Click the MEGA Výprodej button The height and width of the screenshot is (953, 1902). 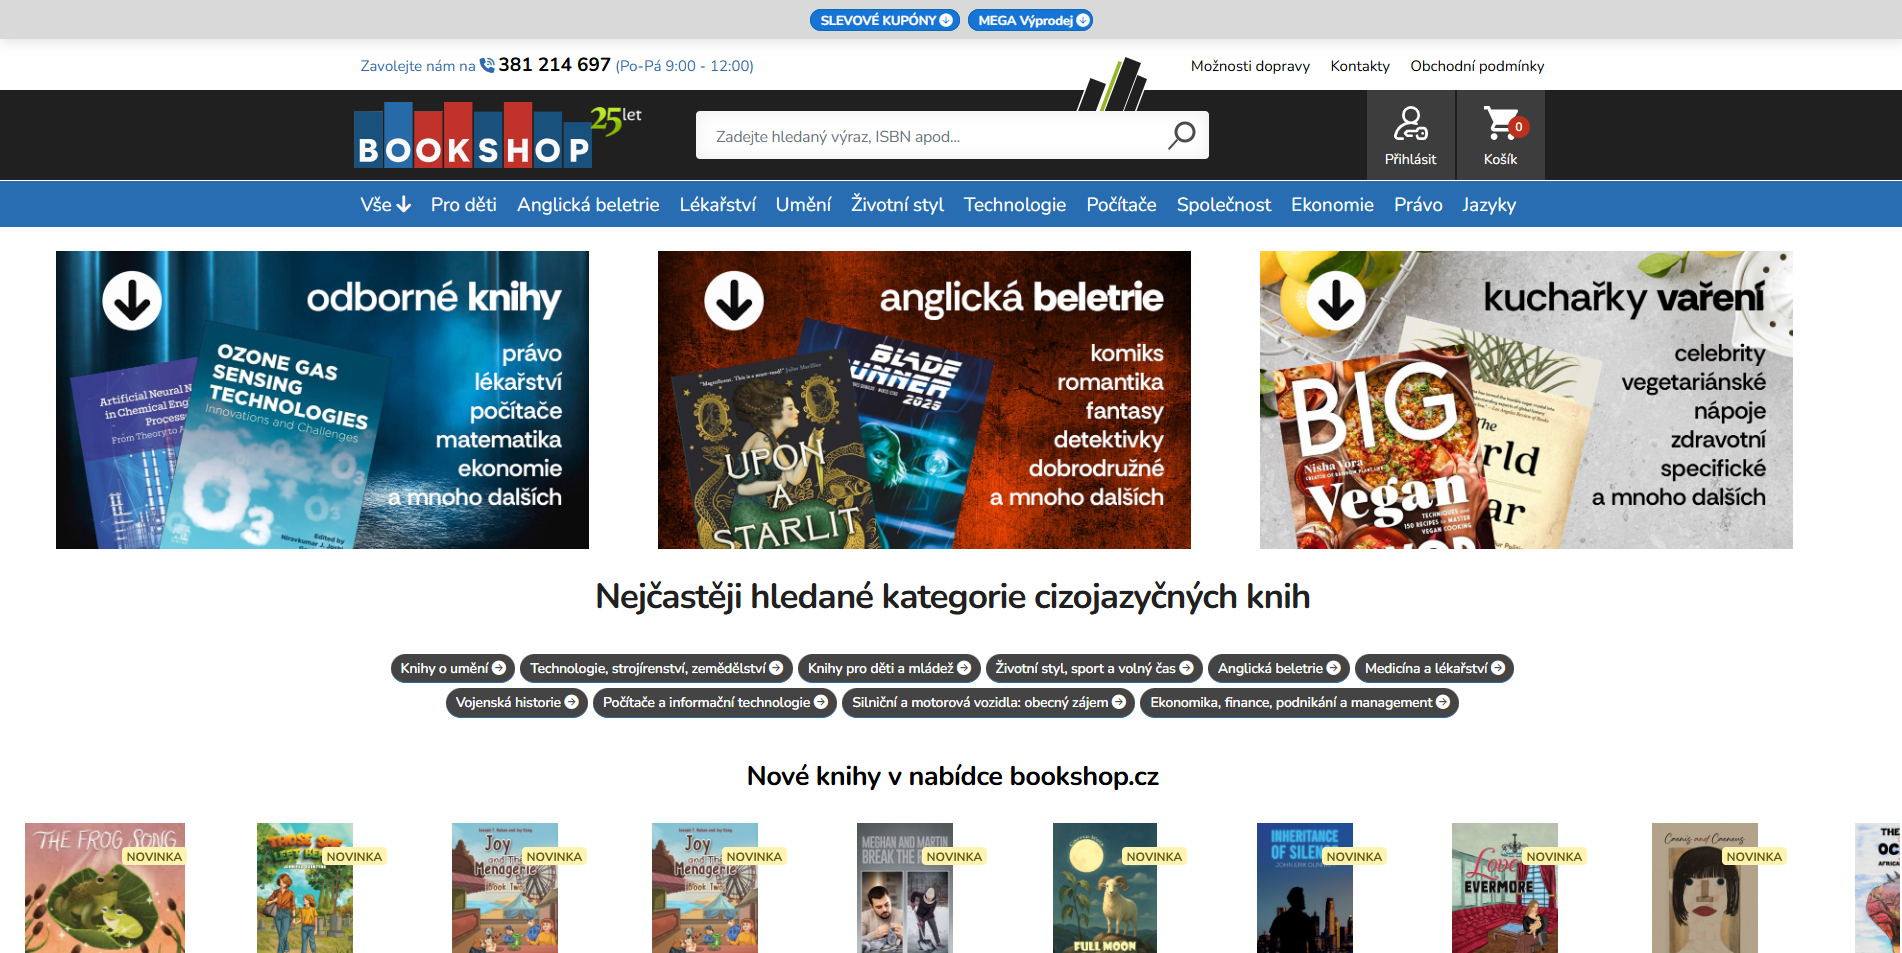[x=1030, y=19]
